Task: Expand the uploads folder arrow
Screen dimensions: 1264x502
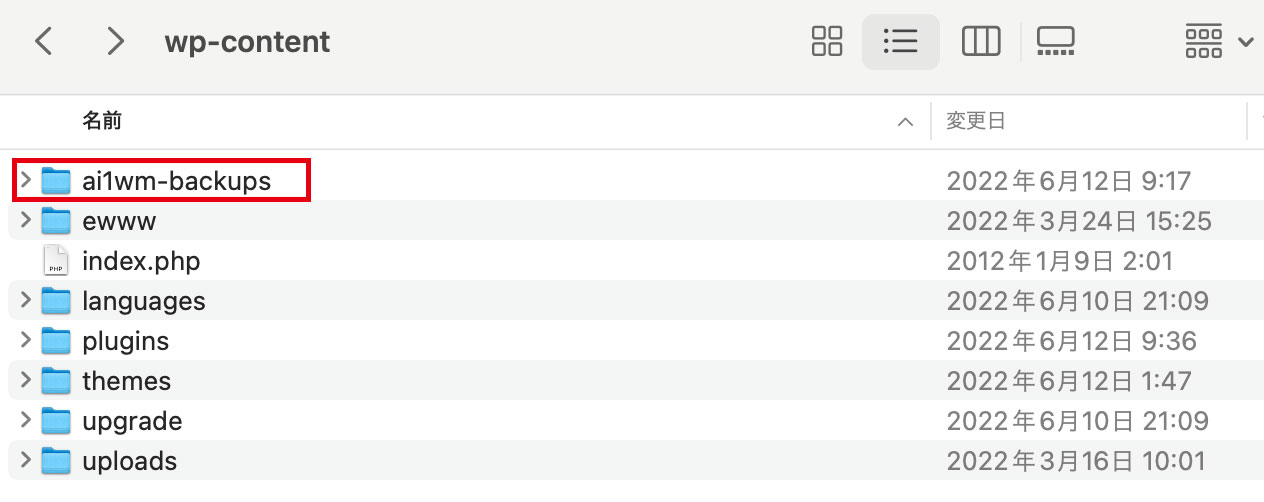Action: click(x=26, y=461)
